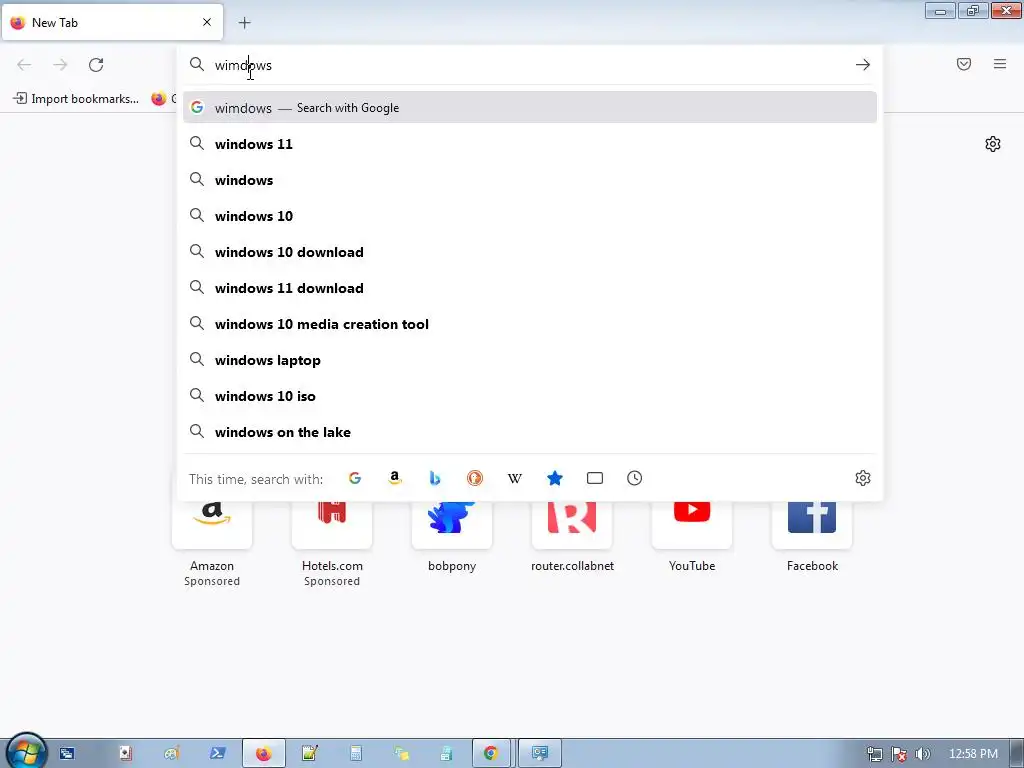Viewport: 1024px width, 768px height.
Task: Click the volume speaker tray icon
Action: coord(923,754)
